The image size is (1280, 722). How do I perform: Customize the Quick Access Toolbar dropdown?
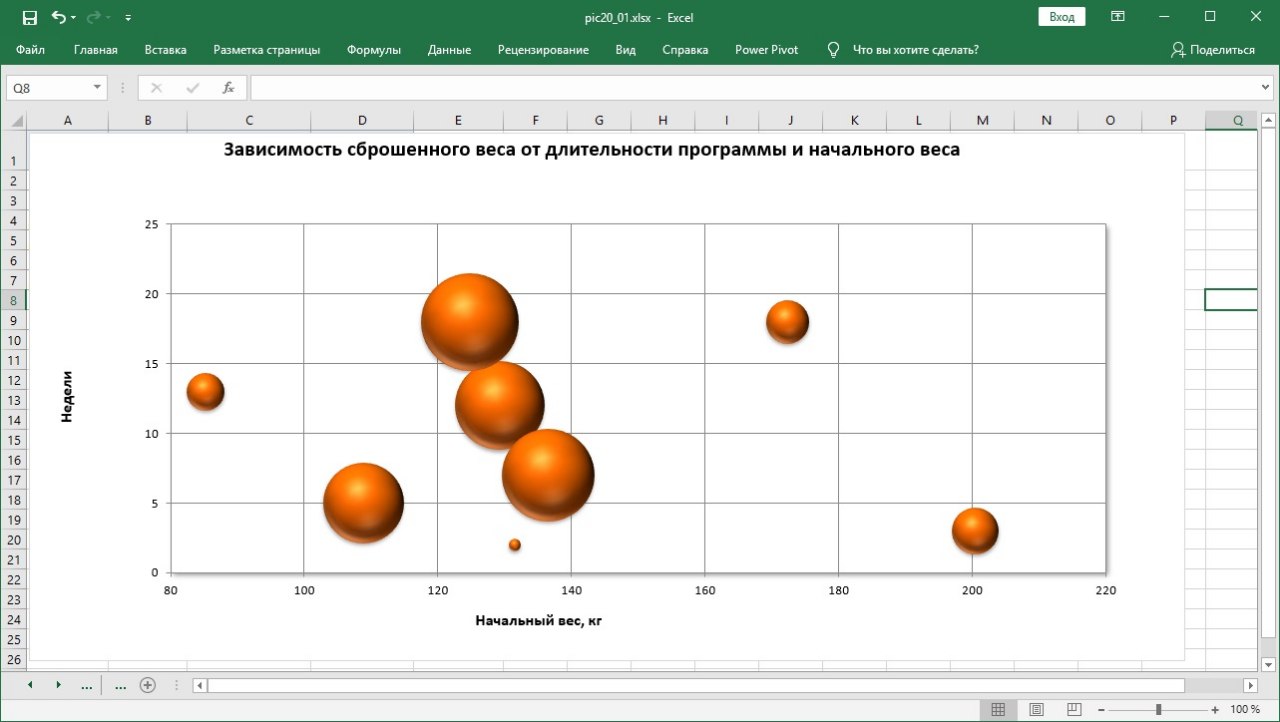128,18
